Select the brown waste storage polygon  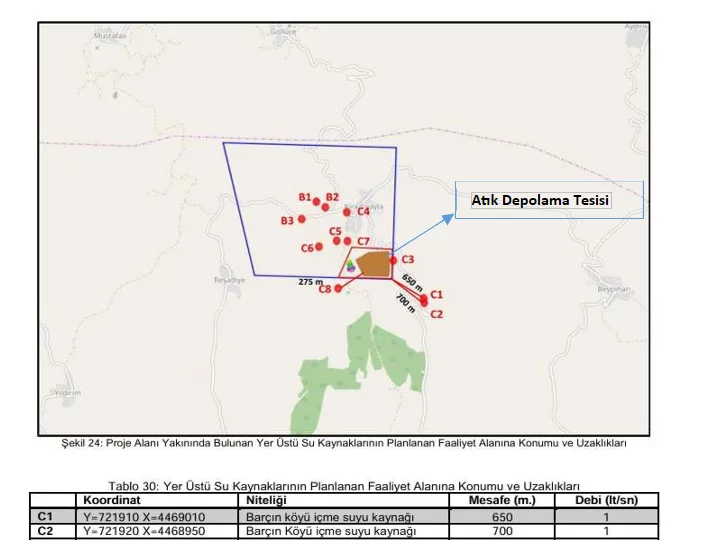click(x=375, y=264)
